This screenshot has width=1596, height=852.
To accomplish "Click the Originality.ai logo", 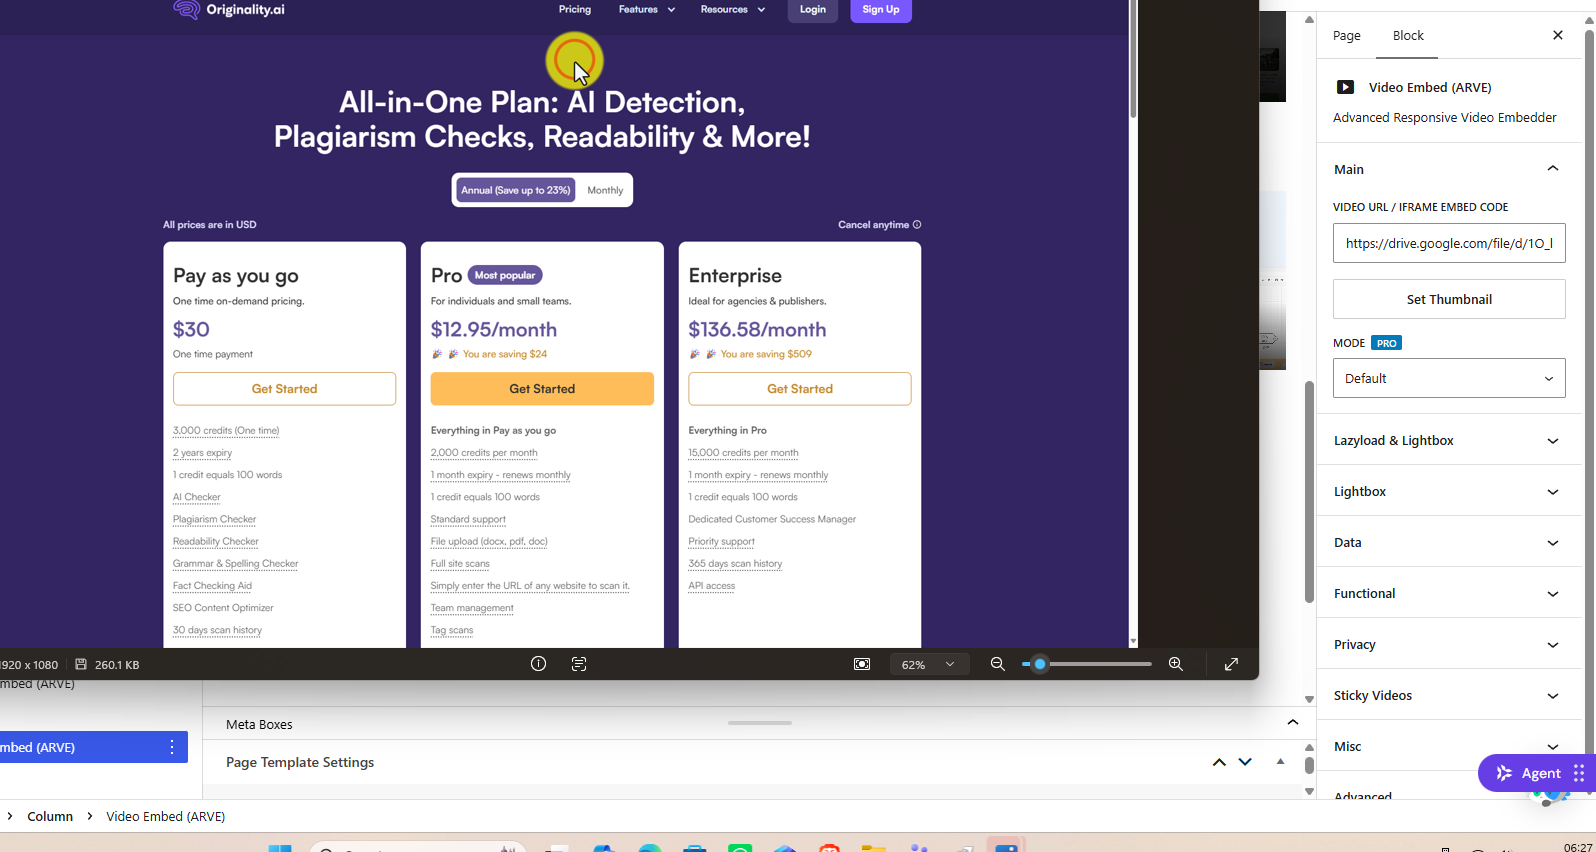I will pyautogui.click(x=228, y=10).
